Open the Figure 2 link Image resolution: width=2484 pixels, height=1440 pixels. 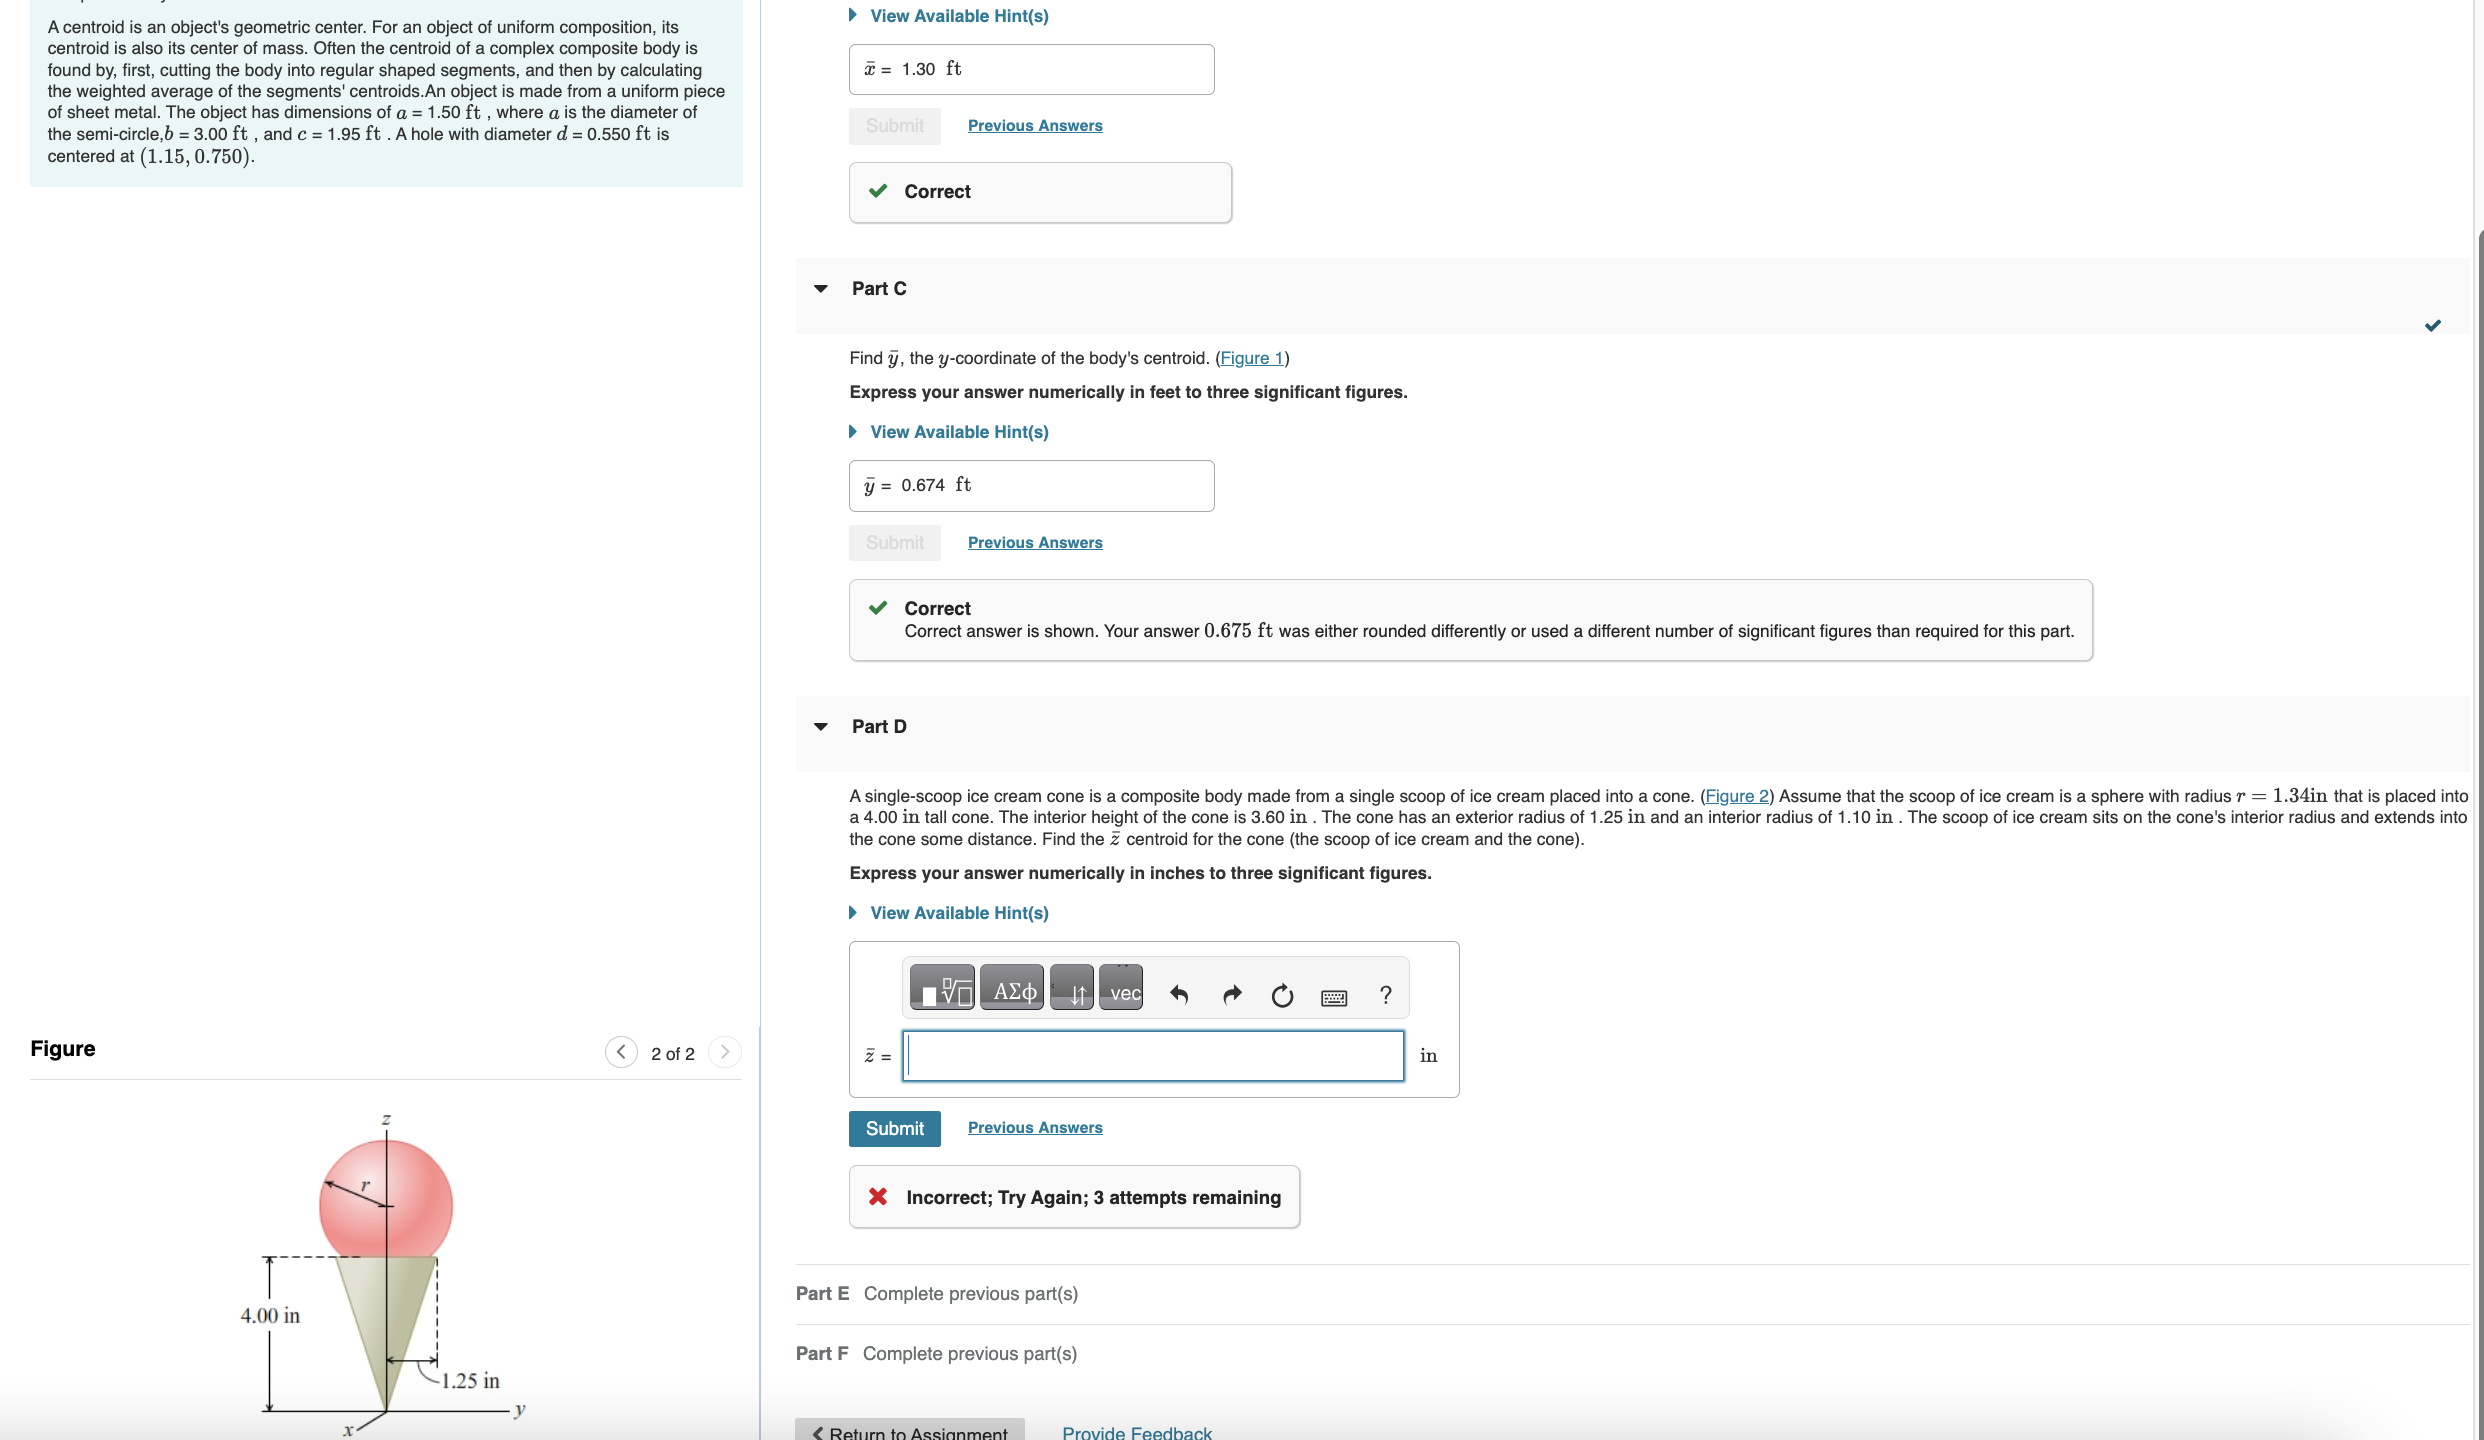tap(1736, 796)
